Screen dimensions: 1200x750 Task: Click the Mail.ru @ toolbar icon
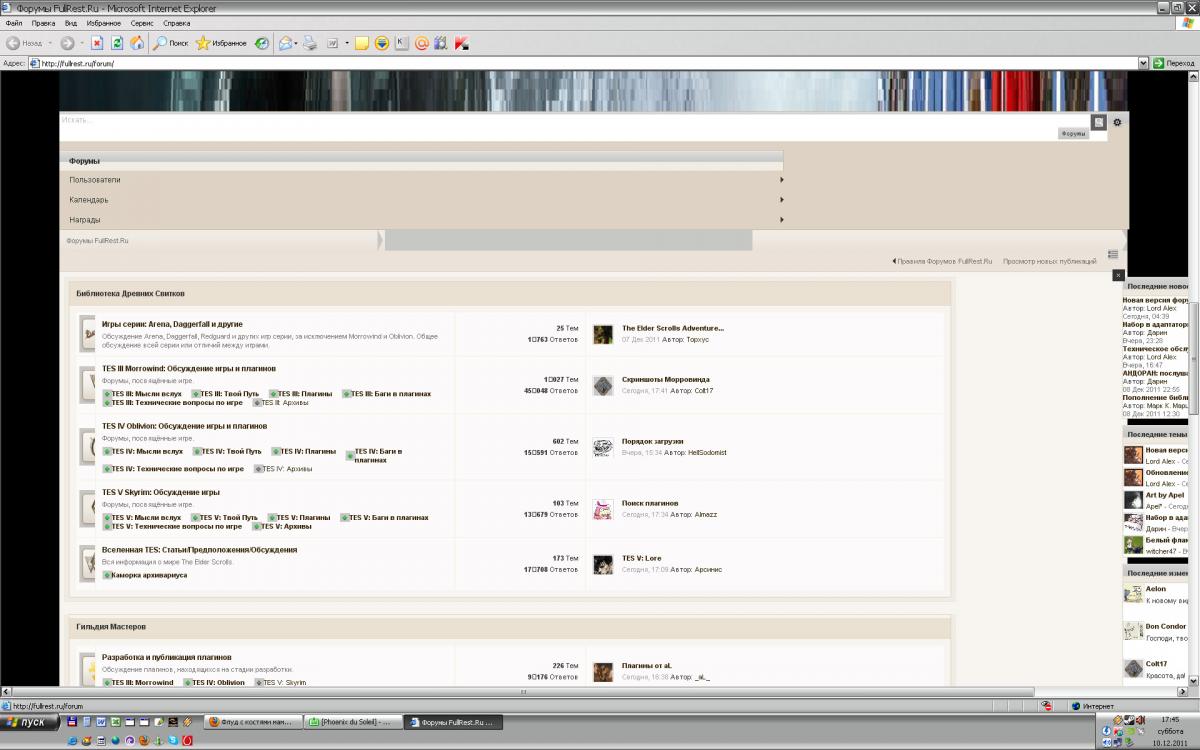click(x=422, y=43)
